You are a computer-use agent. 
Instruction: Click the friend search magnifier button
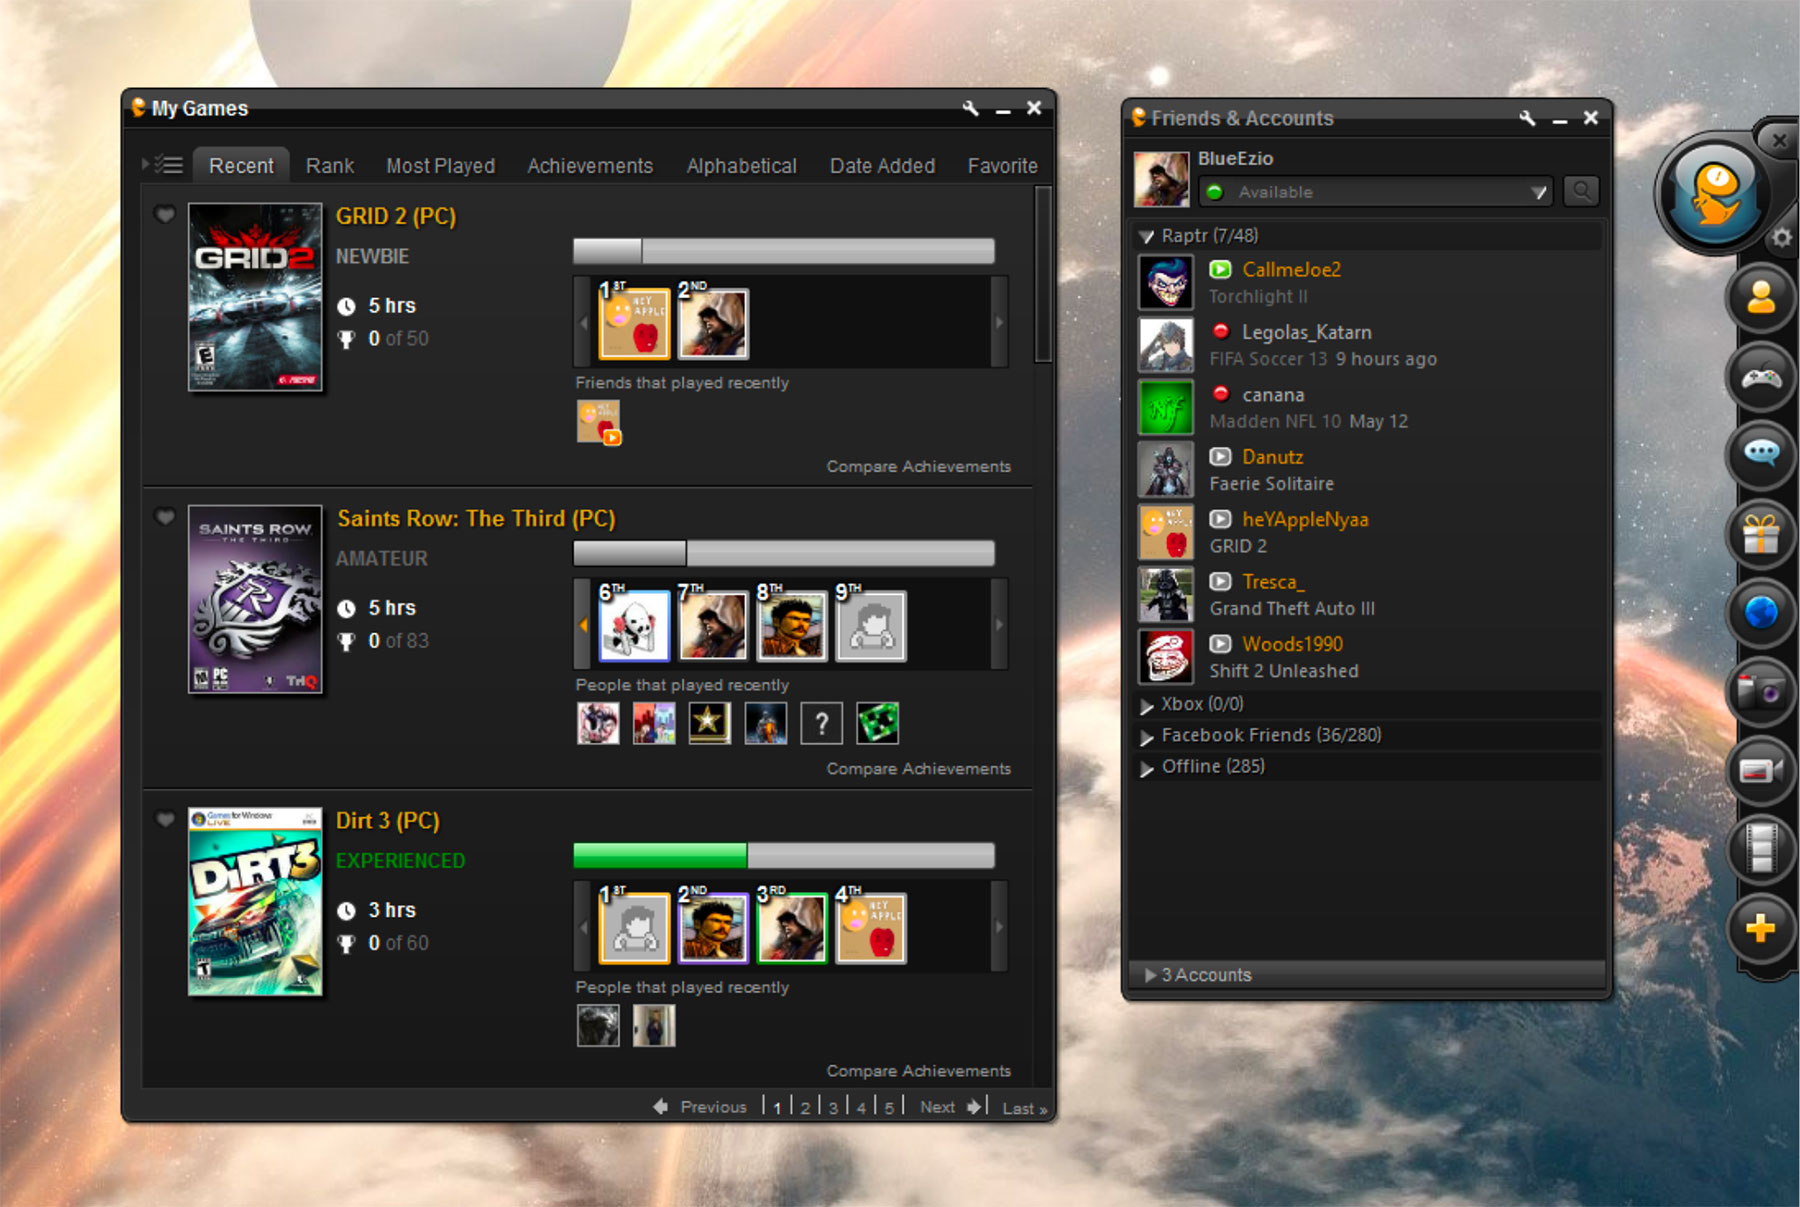(1581, 191)
